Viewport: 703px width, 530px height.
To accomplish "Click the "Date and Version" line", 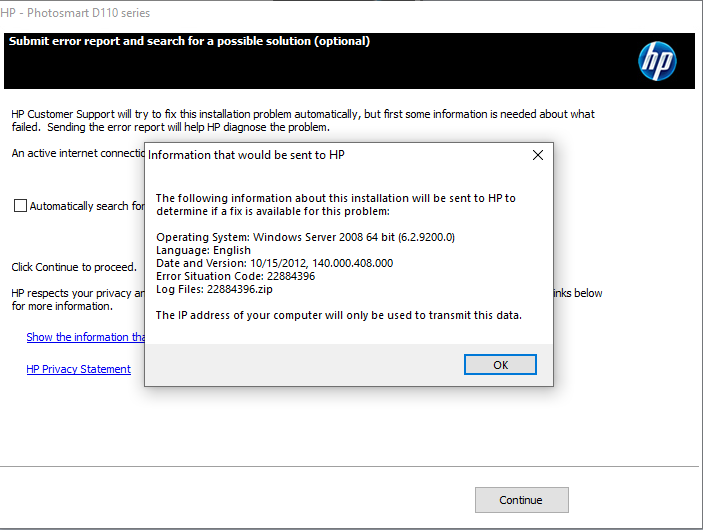I will (x=274, y=263).
